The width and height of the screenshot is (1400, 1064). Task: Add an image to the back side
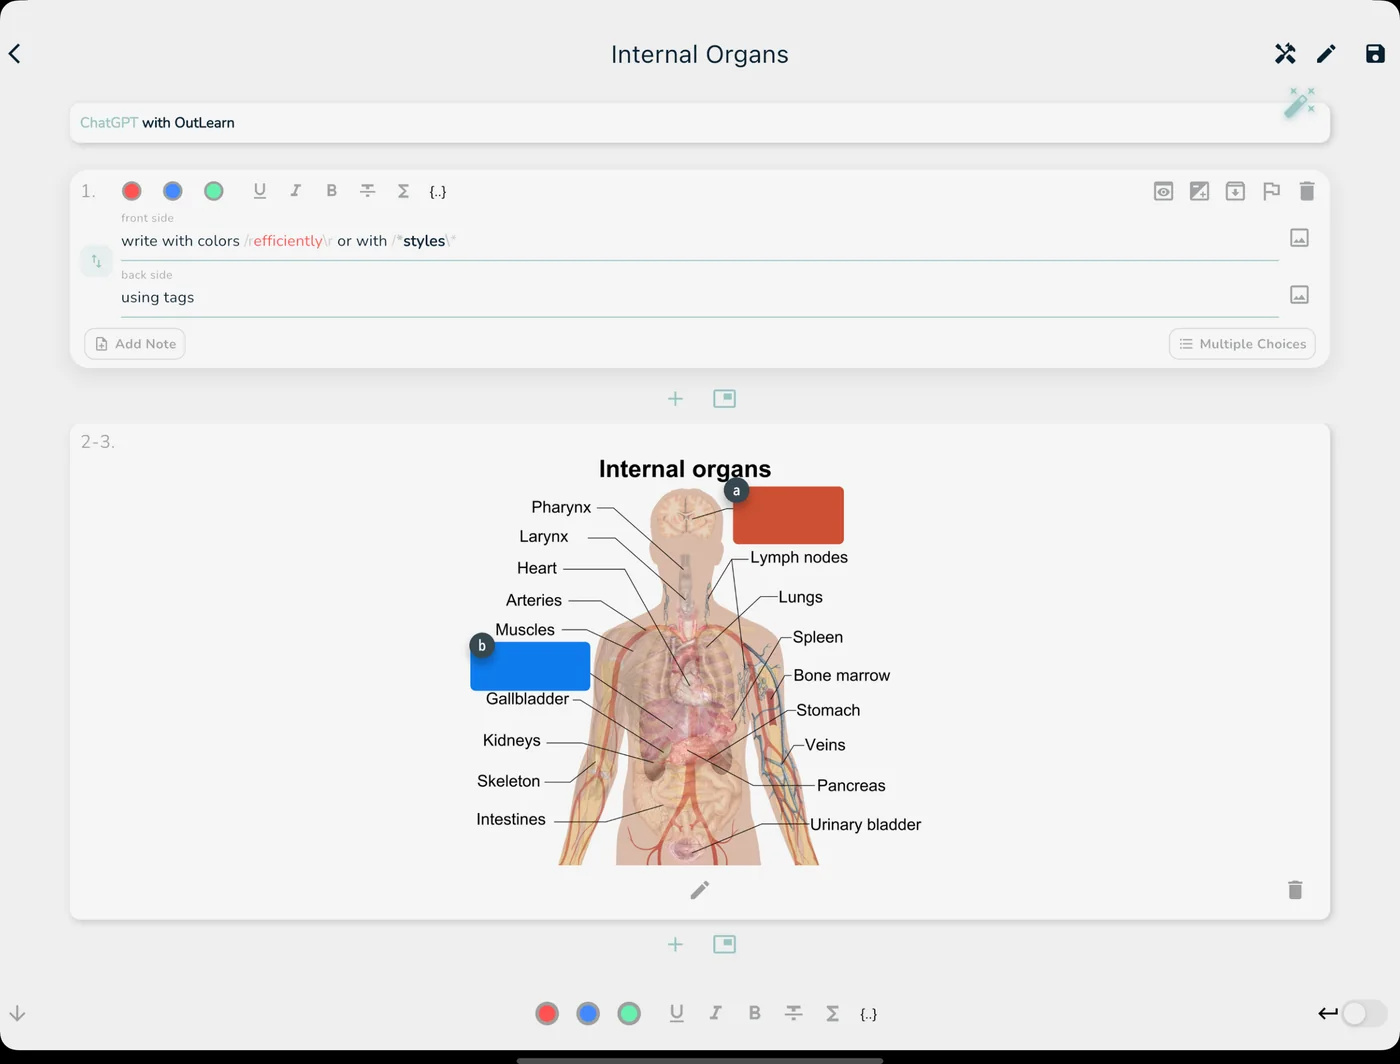click(1299, 295)
